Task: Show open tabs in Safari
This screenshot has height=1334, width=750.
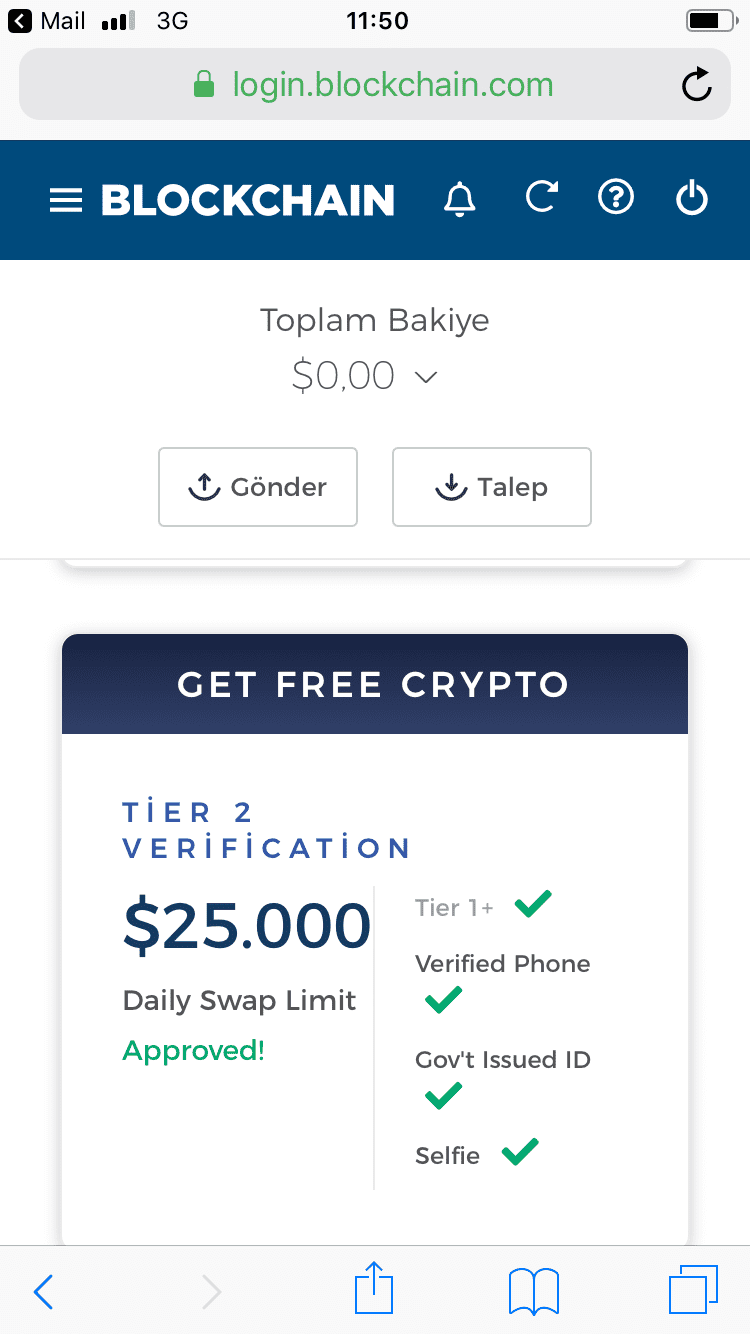Action: pos(693,1290)
